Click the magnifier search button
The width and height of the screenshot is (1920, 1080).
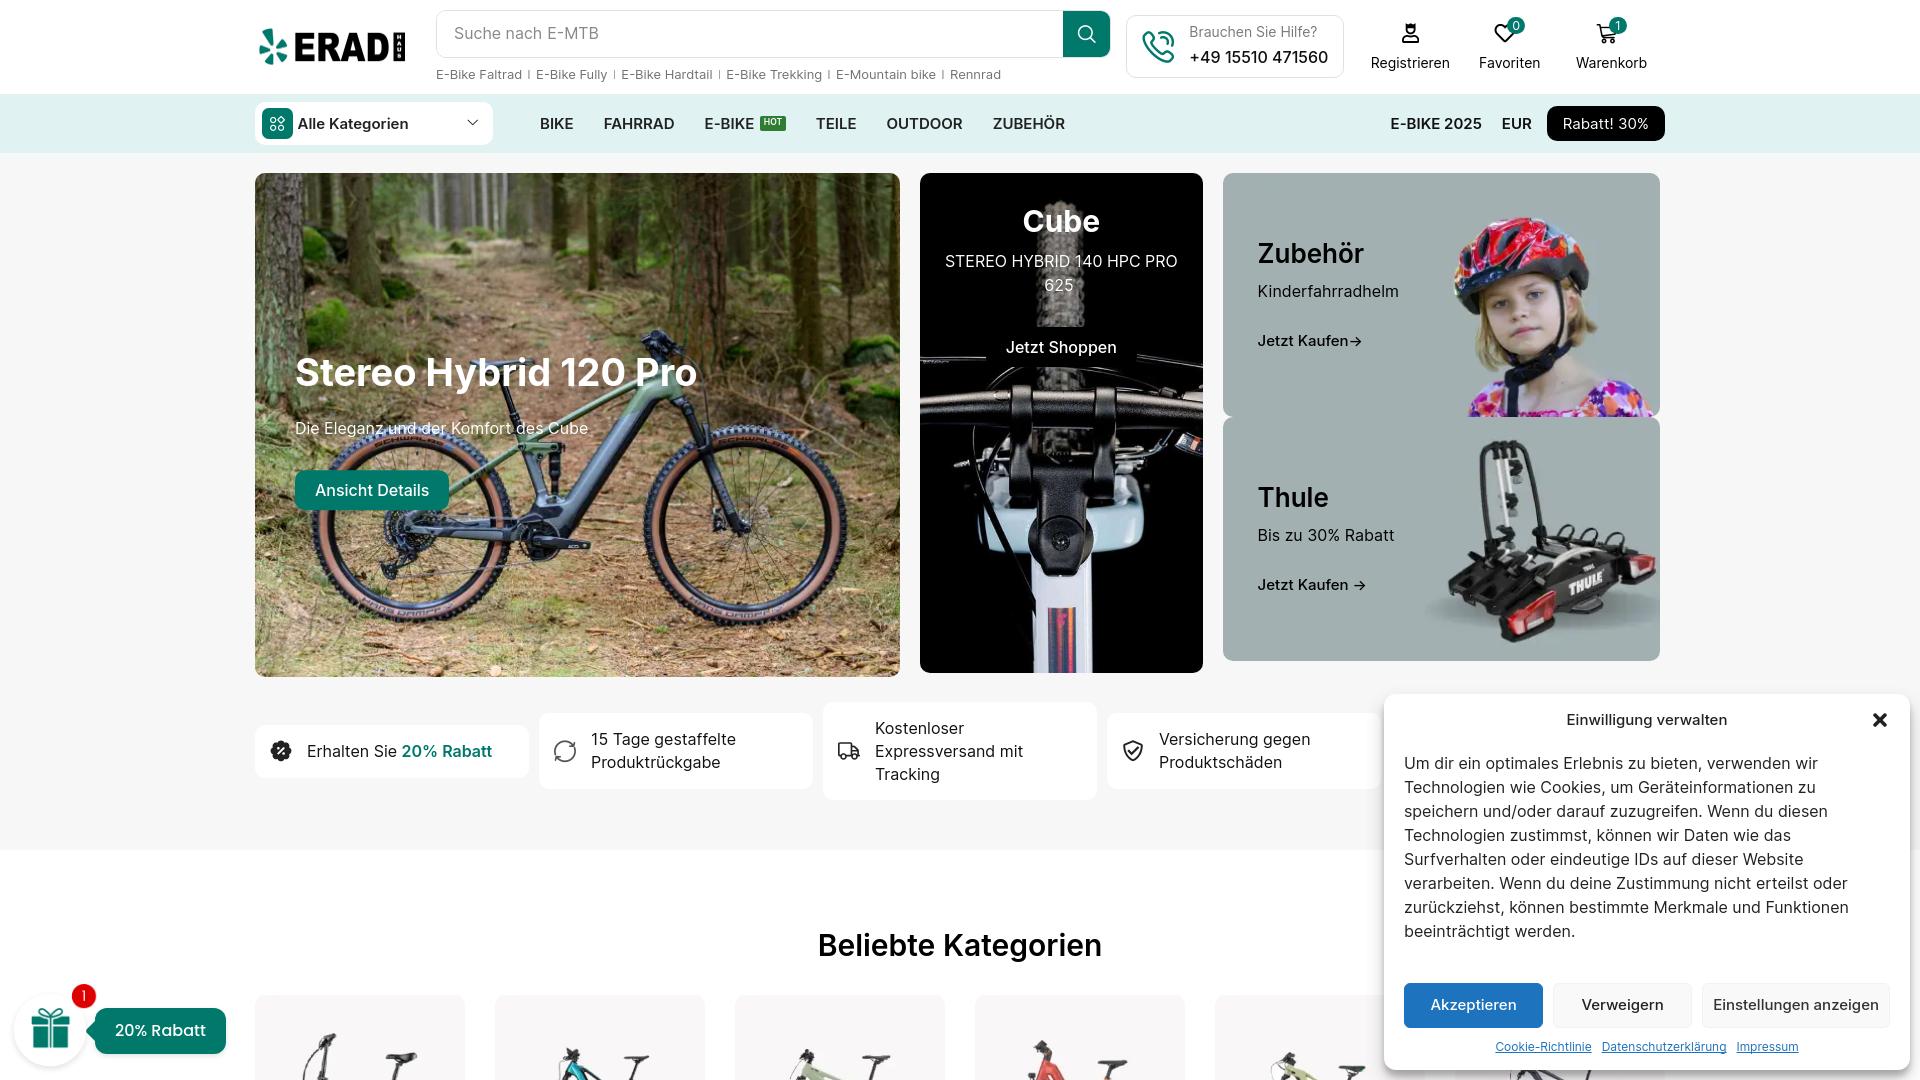pyautogui.click(x=1086, y=34)
